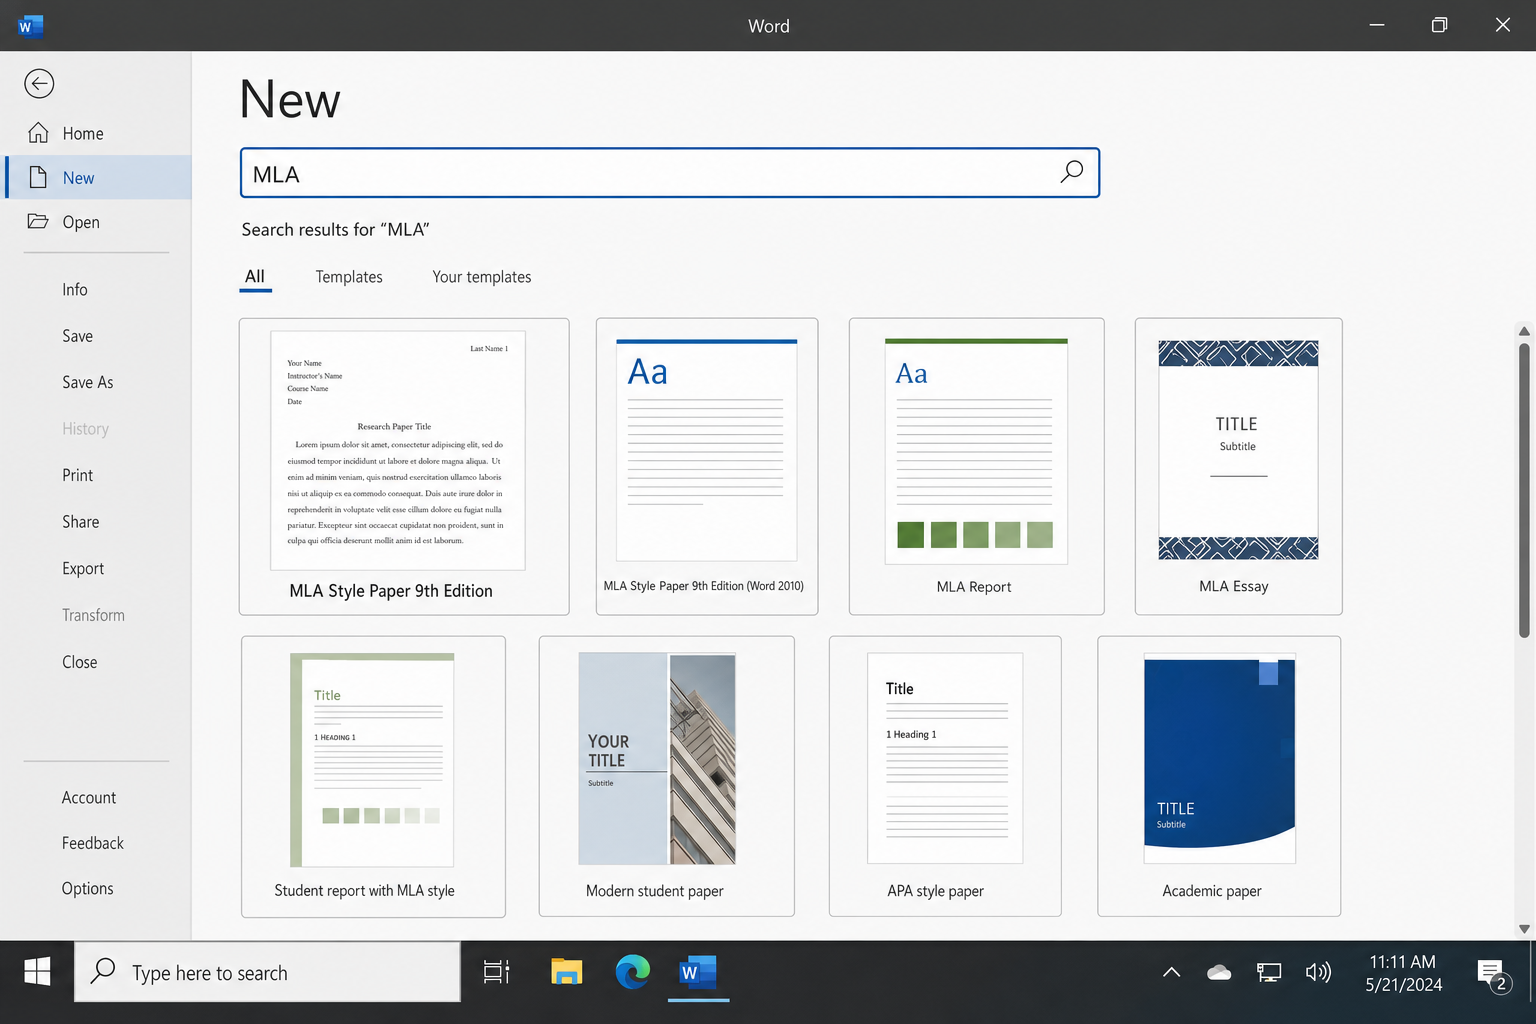This screenshot has width=1536, height=1024.
Task: Switch to the All results tab
Action: coord(255,277)
